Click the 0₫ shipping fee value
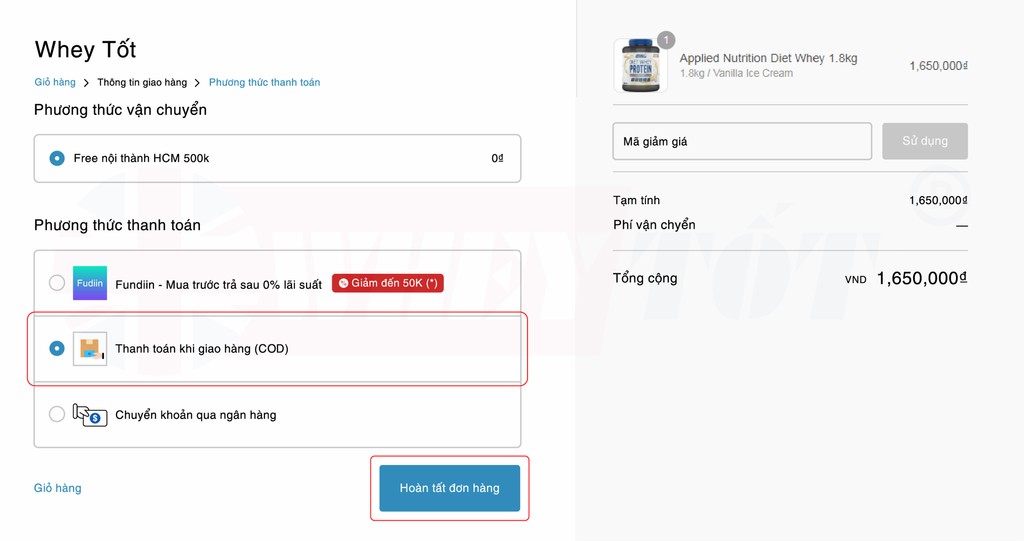Screen dimensions: 1024x541 pyautogui.click(x=497, y=158)
